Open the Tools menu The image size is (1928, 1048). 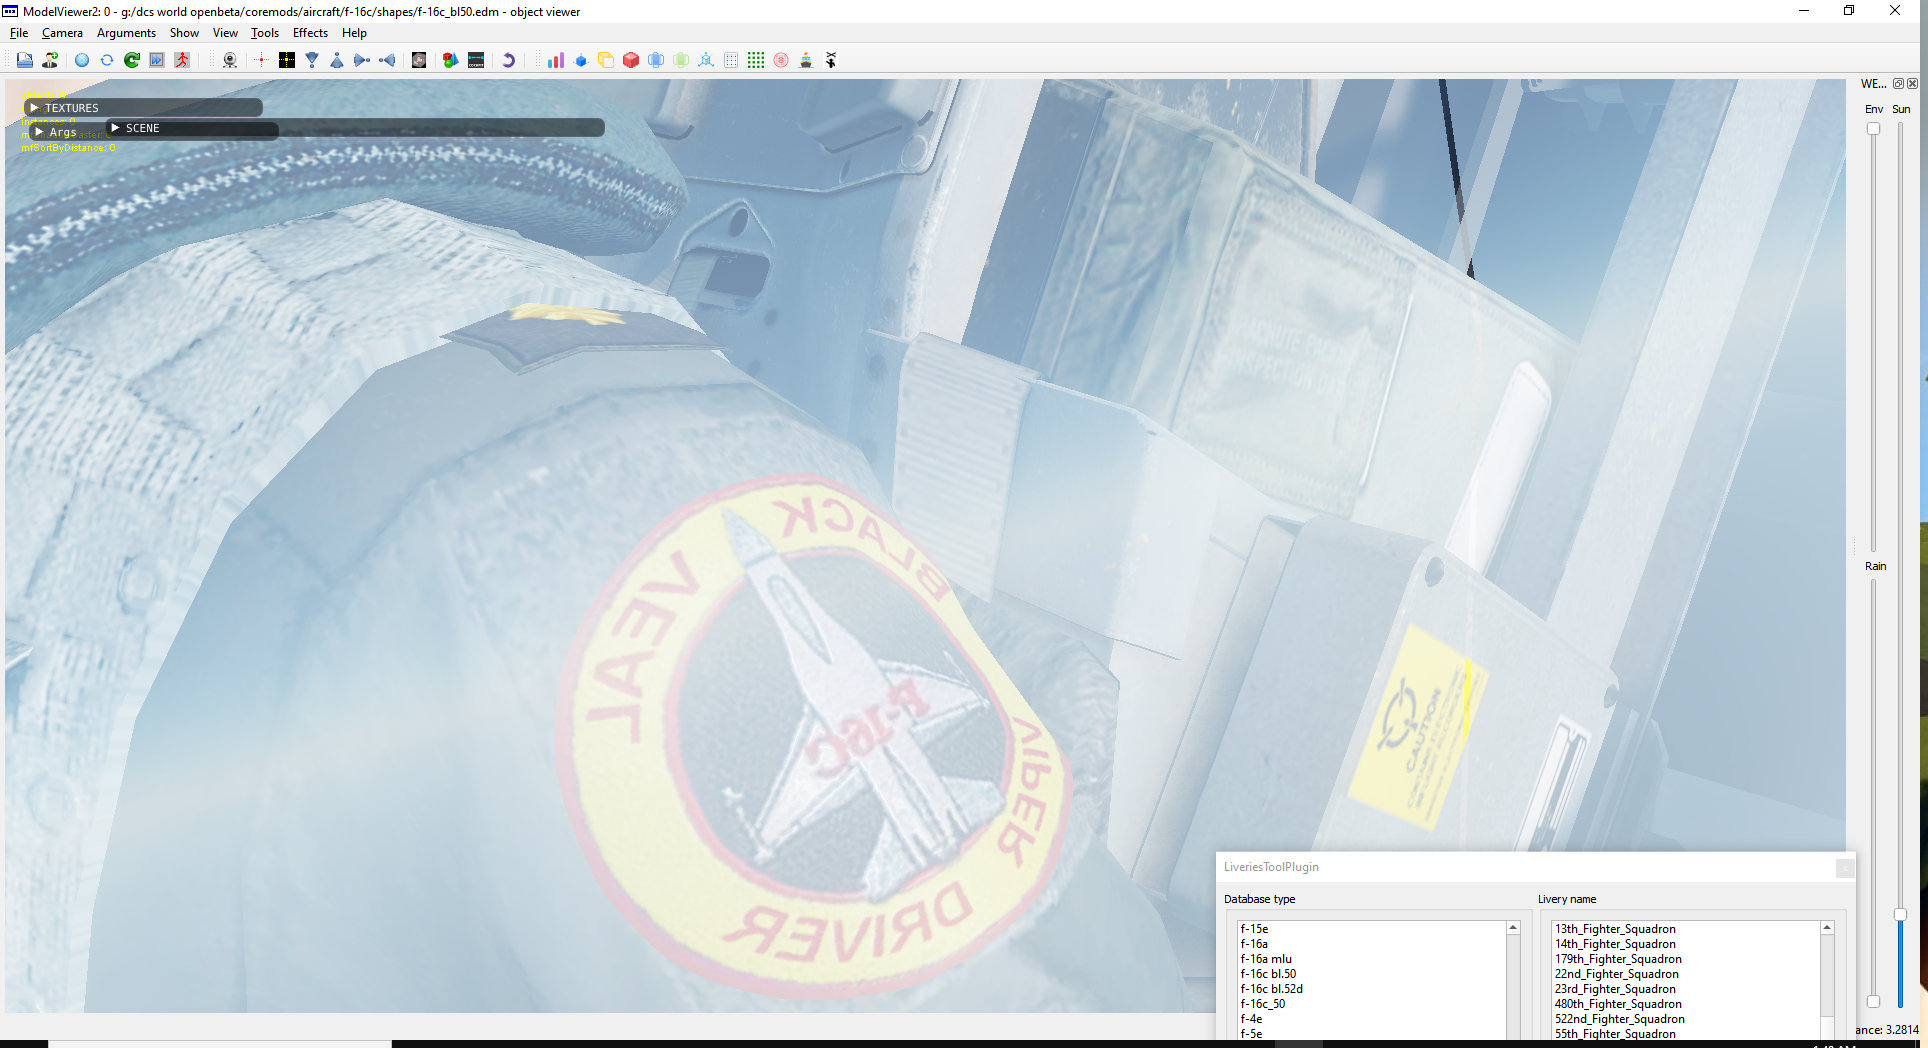tap(265, 33)
